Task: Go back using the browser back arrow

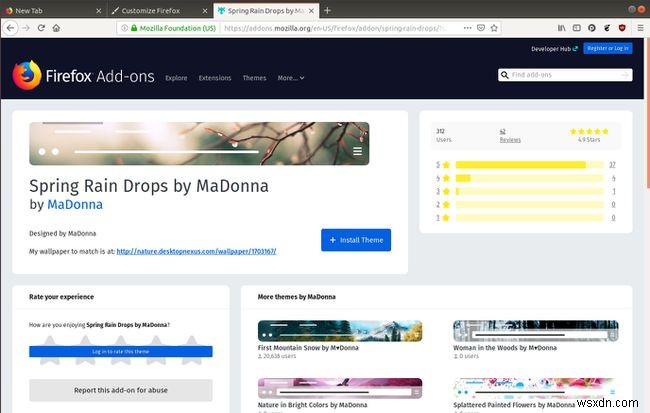Action: [11, 28]
